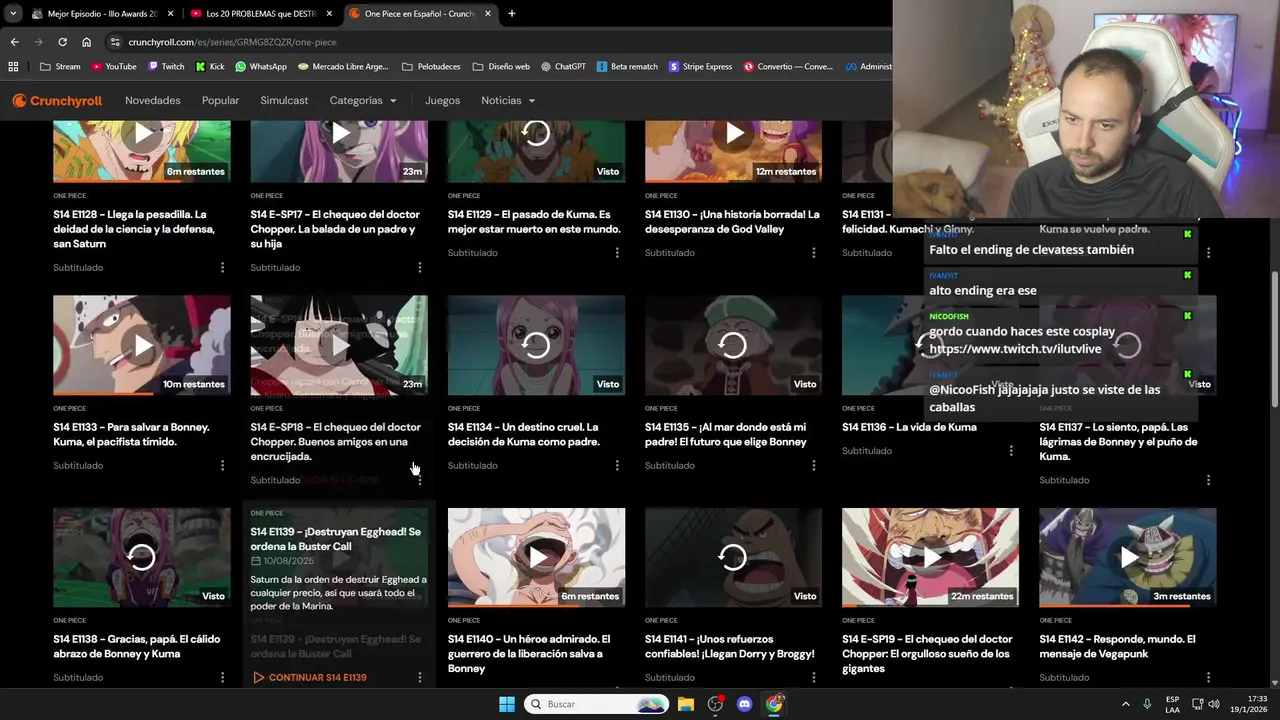The height and width of the screenshot is (720, 1280).
Task: Replay E1138 episode thumbnail
Action: point(142,557)
